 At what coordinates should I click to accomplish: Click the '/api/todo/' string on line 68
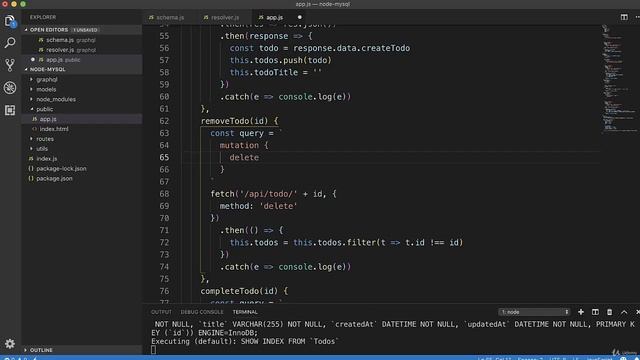269,194
